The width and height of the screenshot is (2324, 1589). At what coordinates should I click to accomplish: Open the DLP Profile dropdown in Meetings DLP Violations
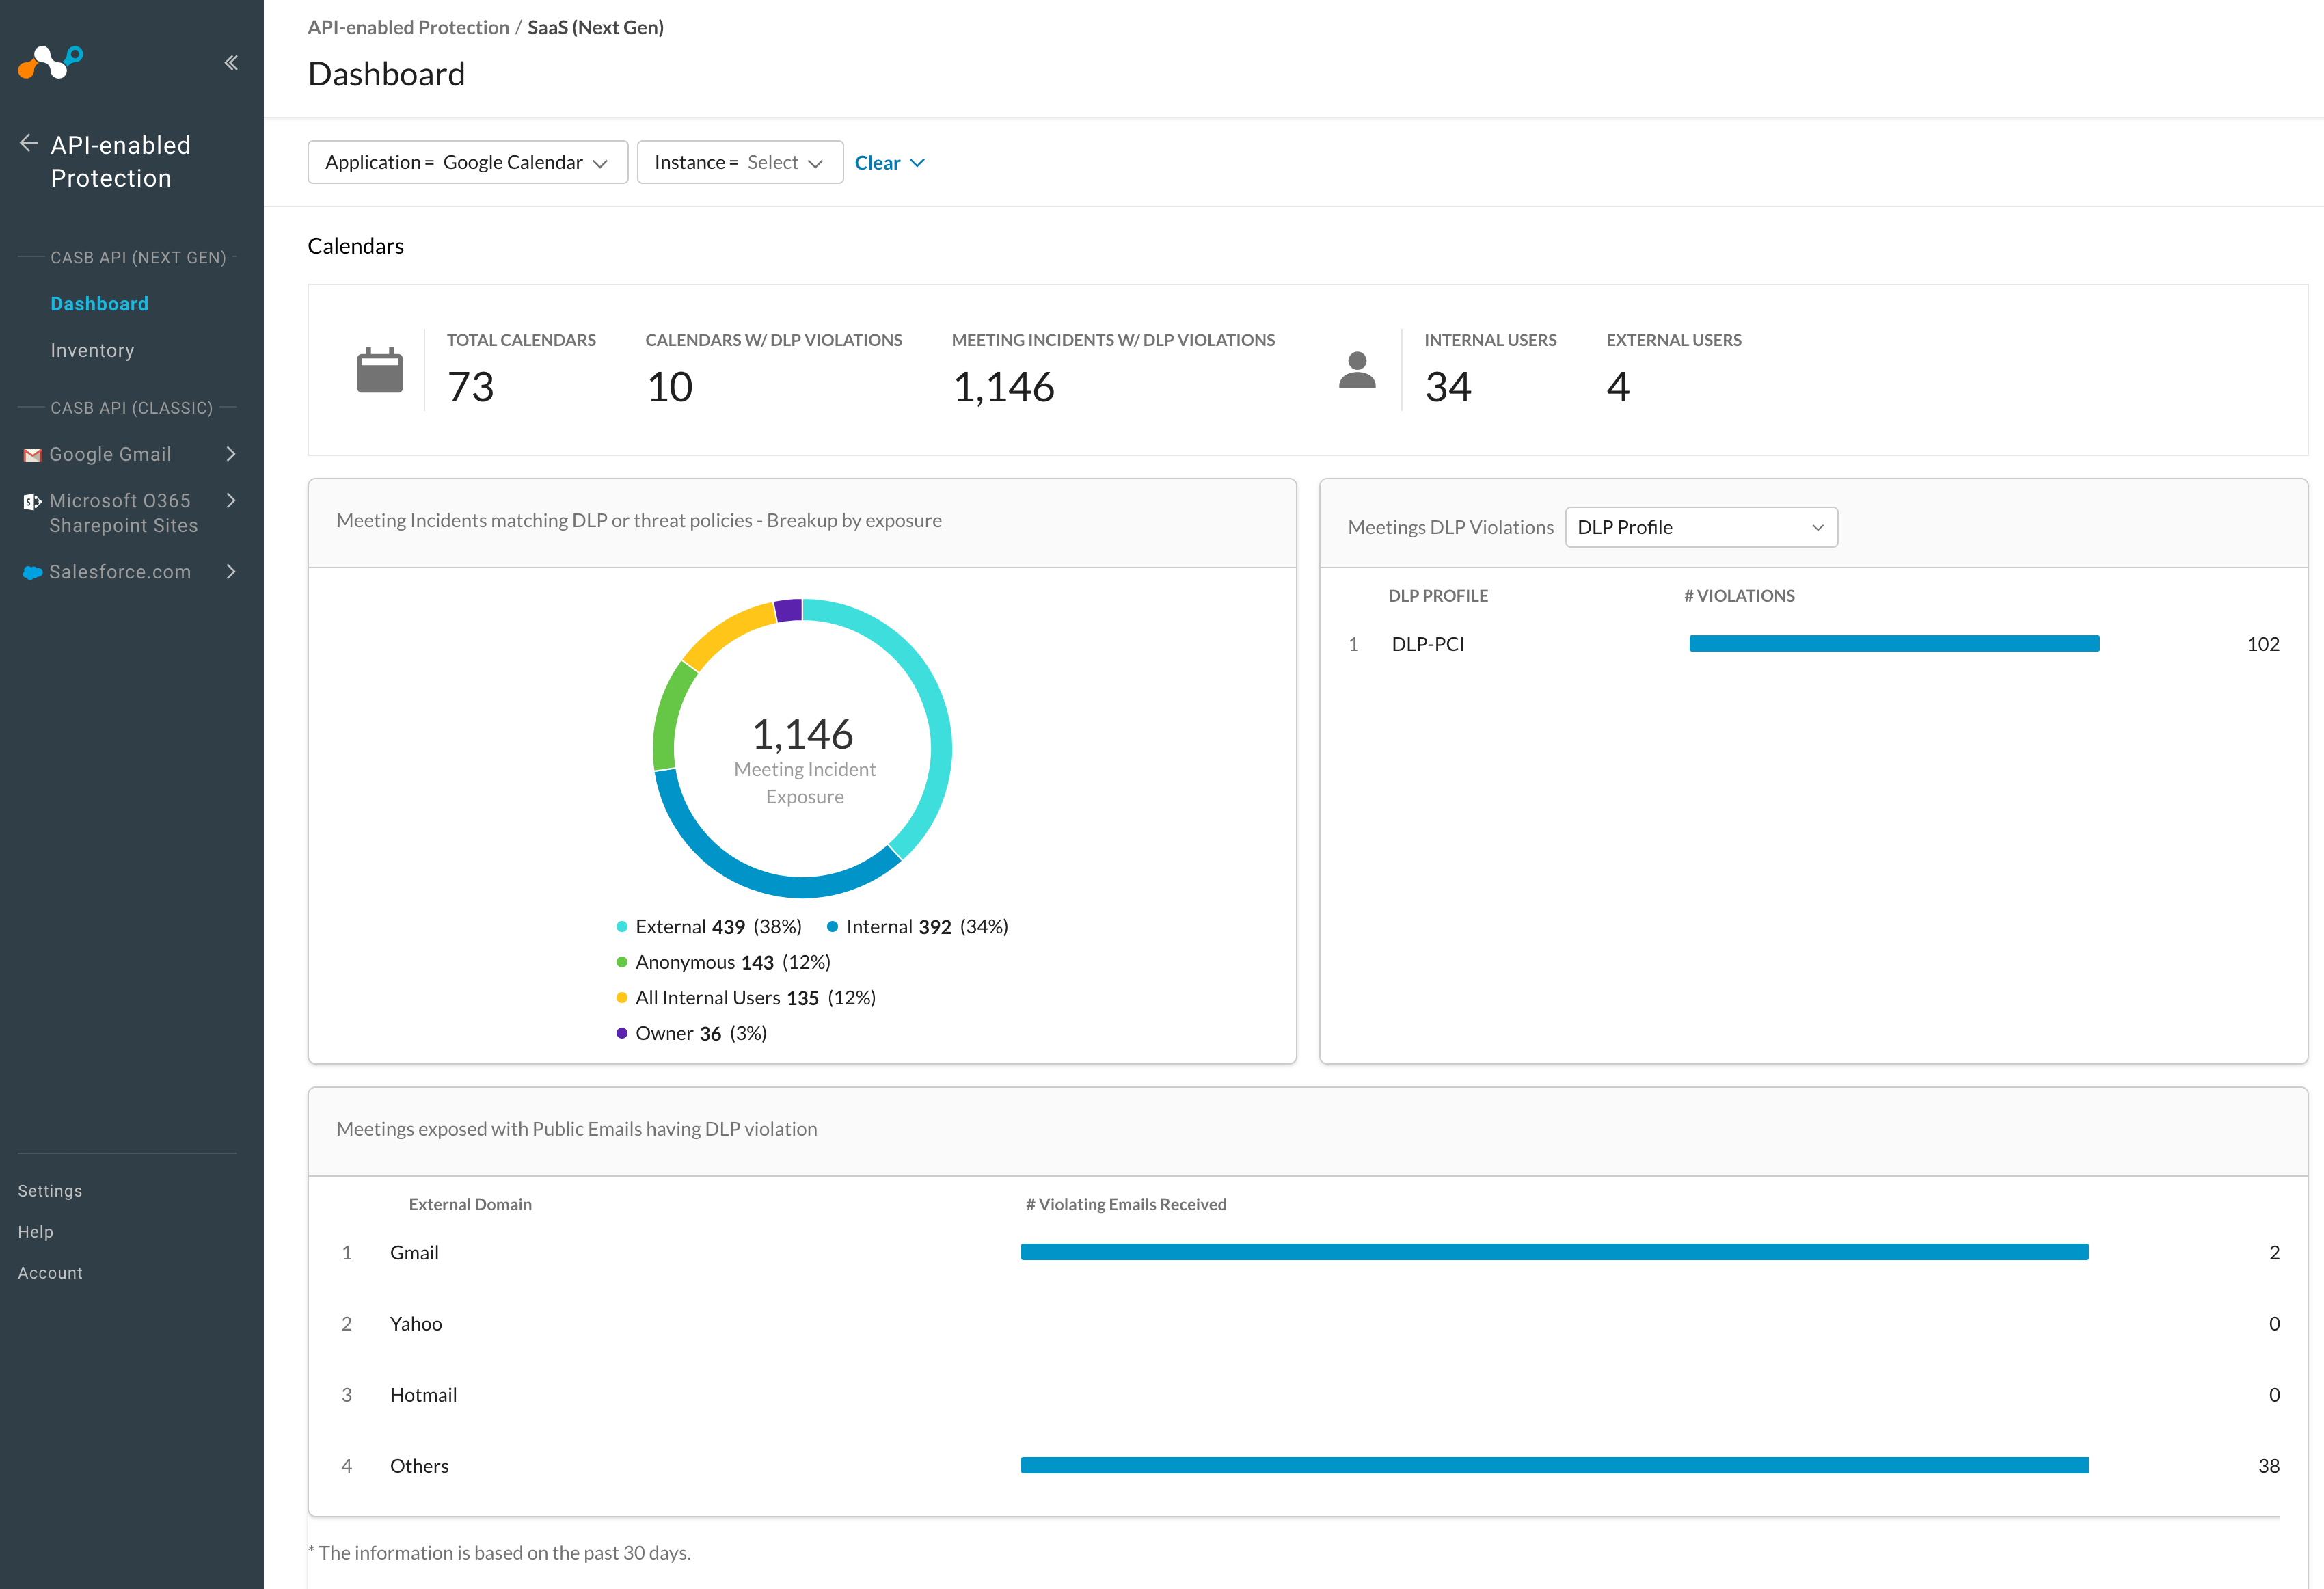pyautogui.click(x=1700, y=527)
